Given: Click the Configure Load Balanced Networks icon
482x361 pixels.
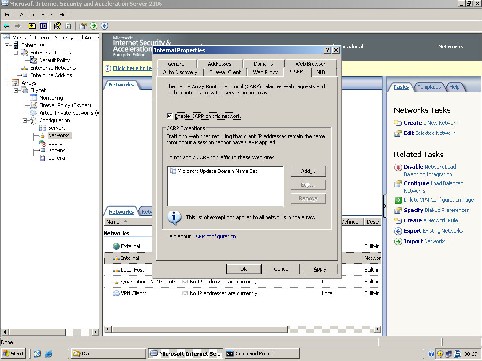Looking at the screenshot, I should click(x=398, y=184).
